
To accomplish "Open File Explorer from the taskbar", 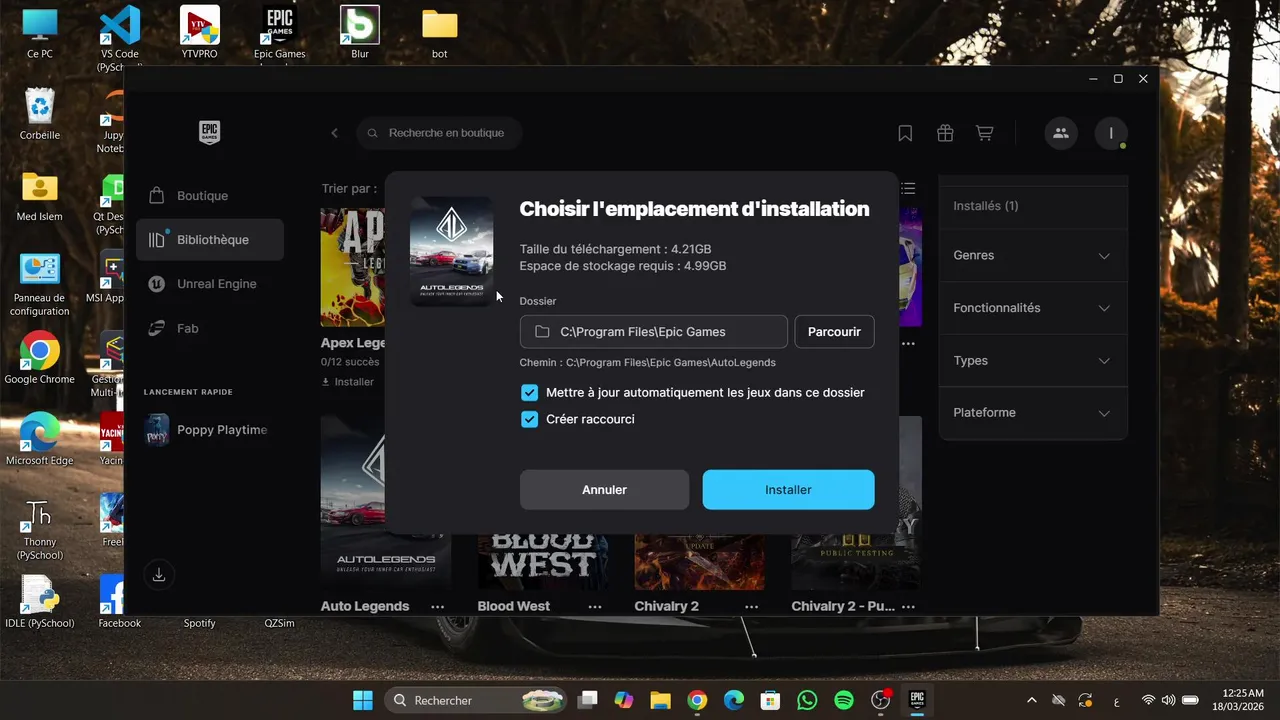I will point(660,700).
